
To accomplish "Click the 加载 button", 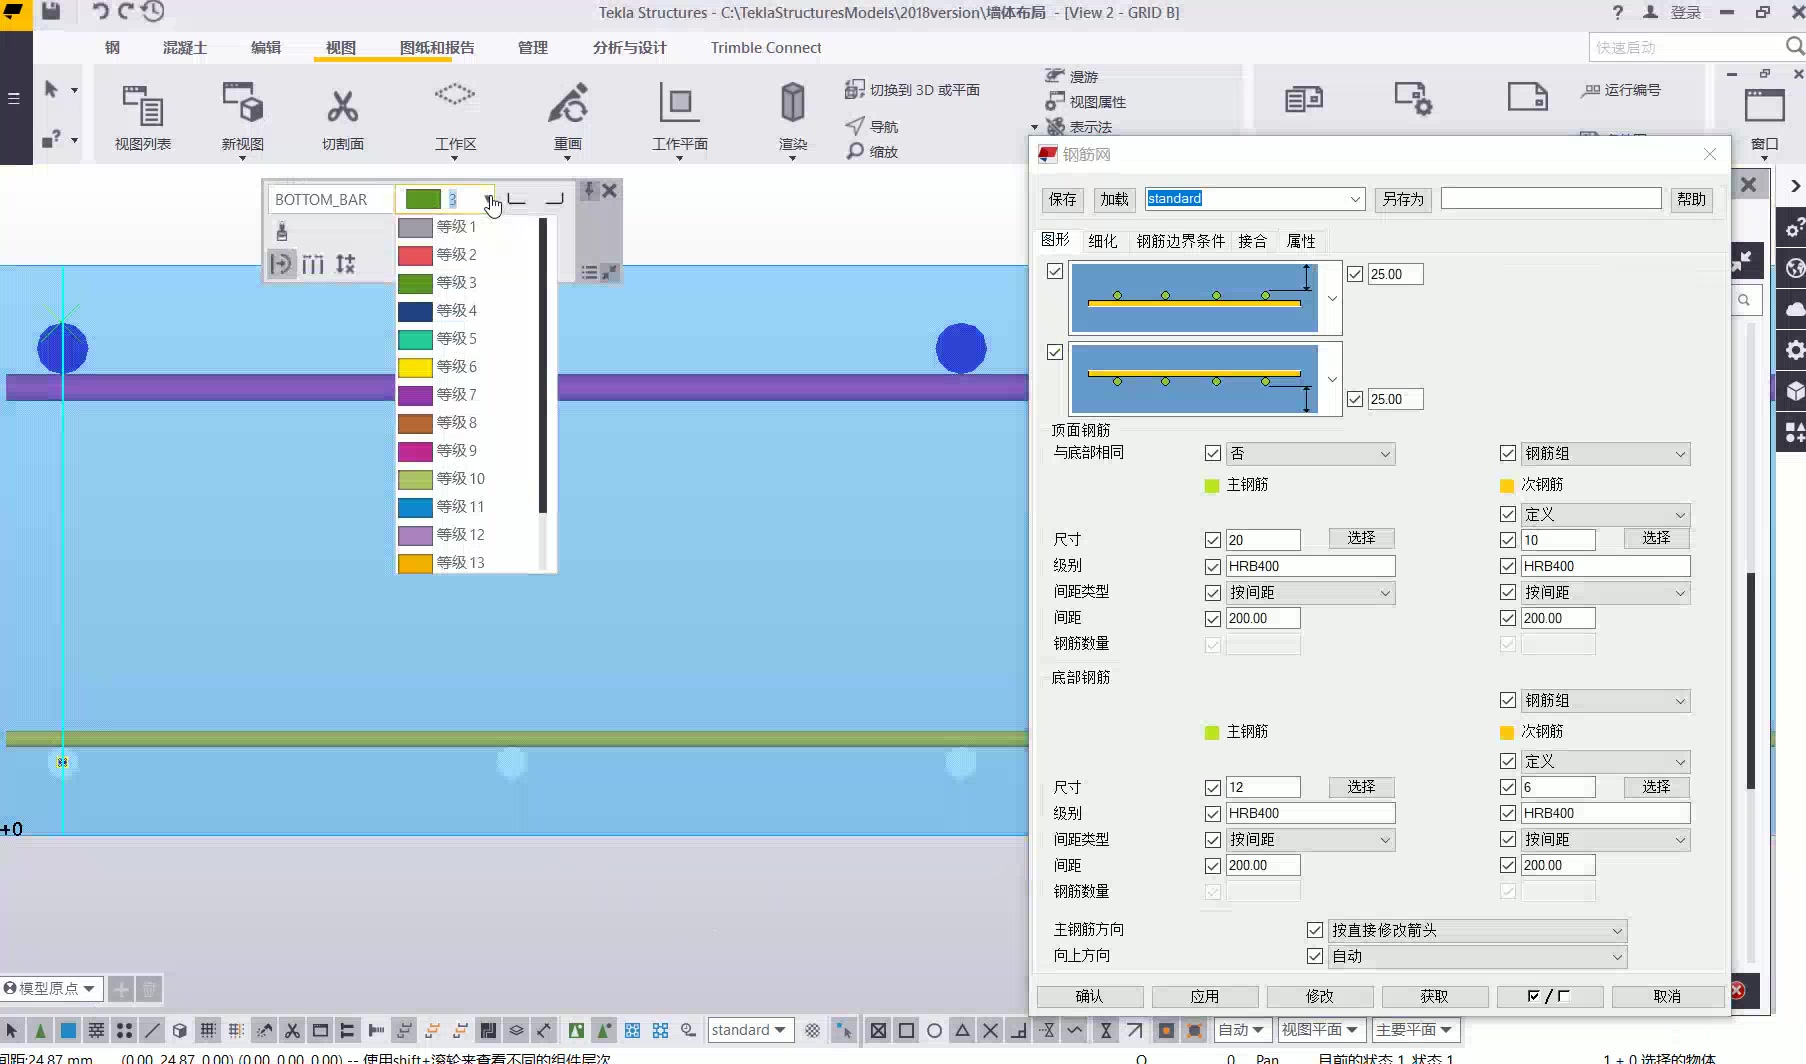I will pos(1114,199).
